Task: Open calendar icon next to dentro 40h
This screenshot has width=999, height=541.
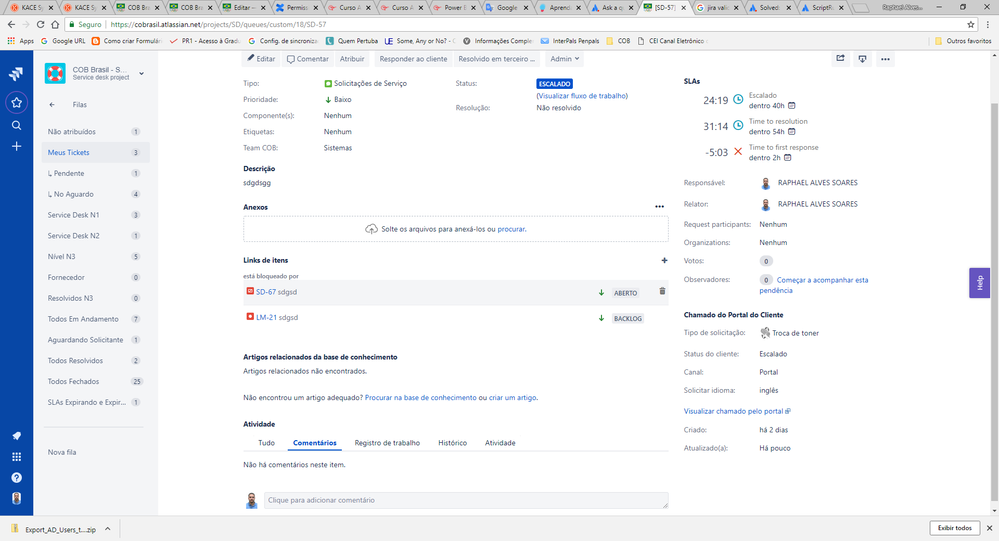Action: [792, 106]
